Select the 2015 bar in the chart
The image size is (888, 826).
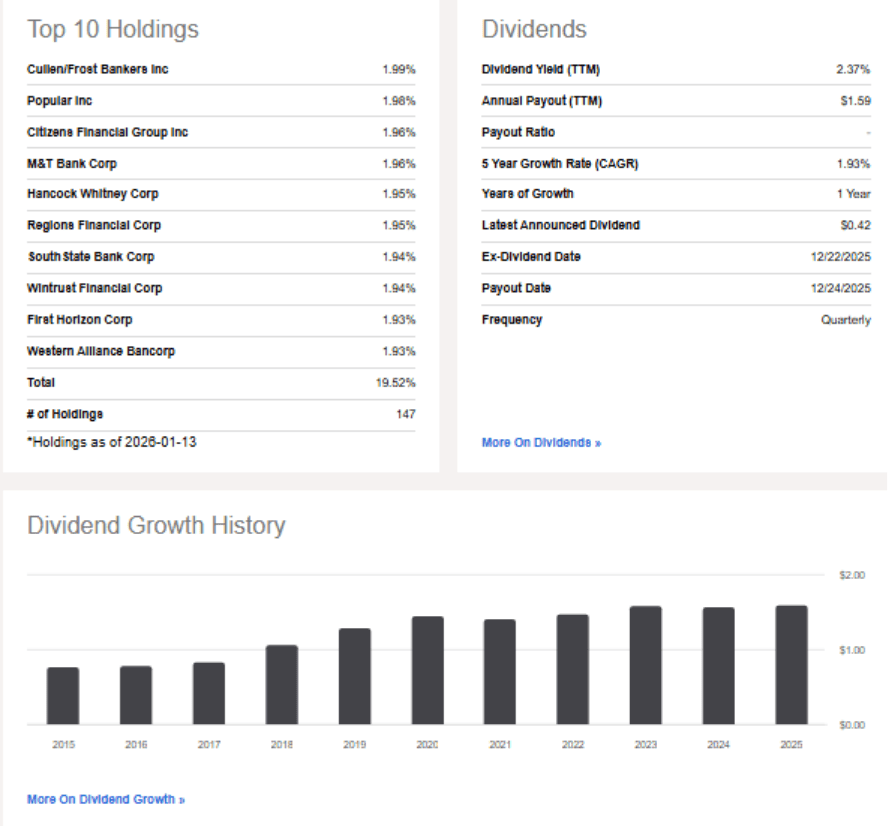63,695
